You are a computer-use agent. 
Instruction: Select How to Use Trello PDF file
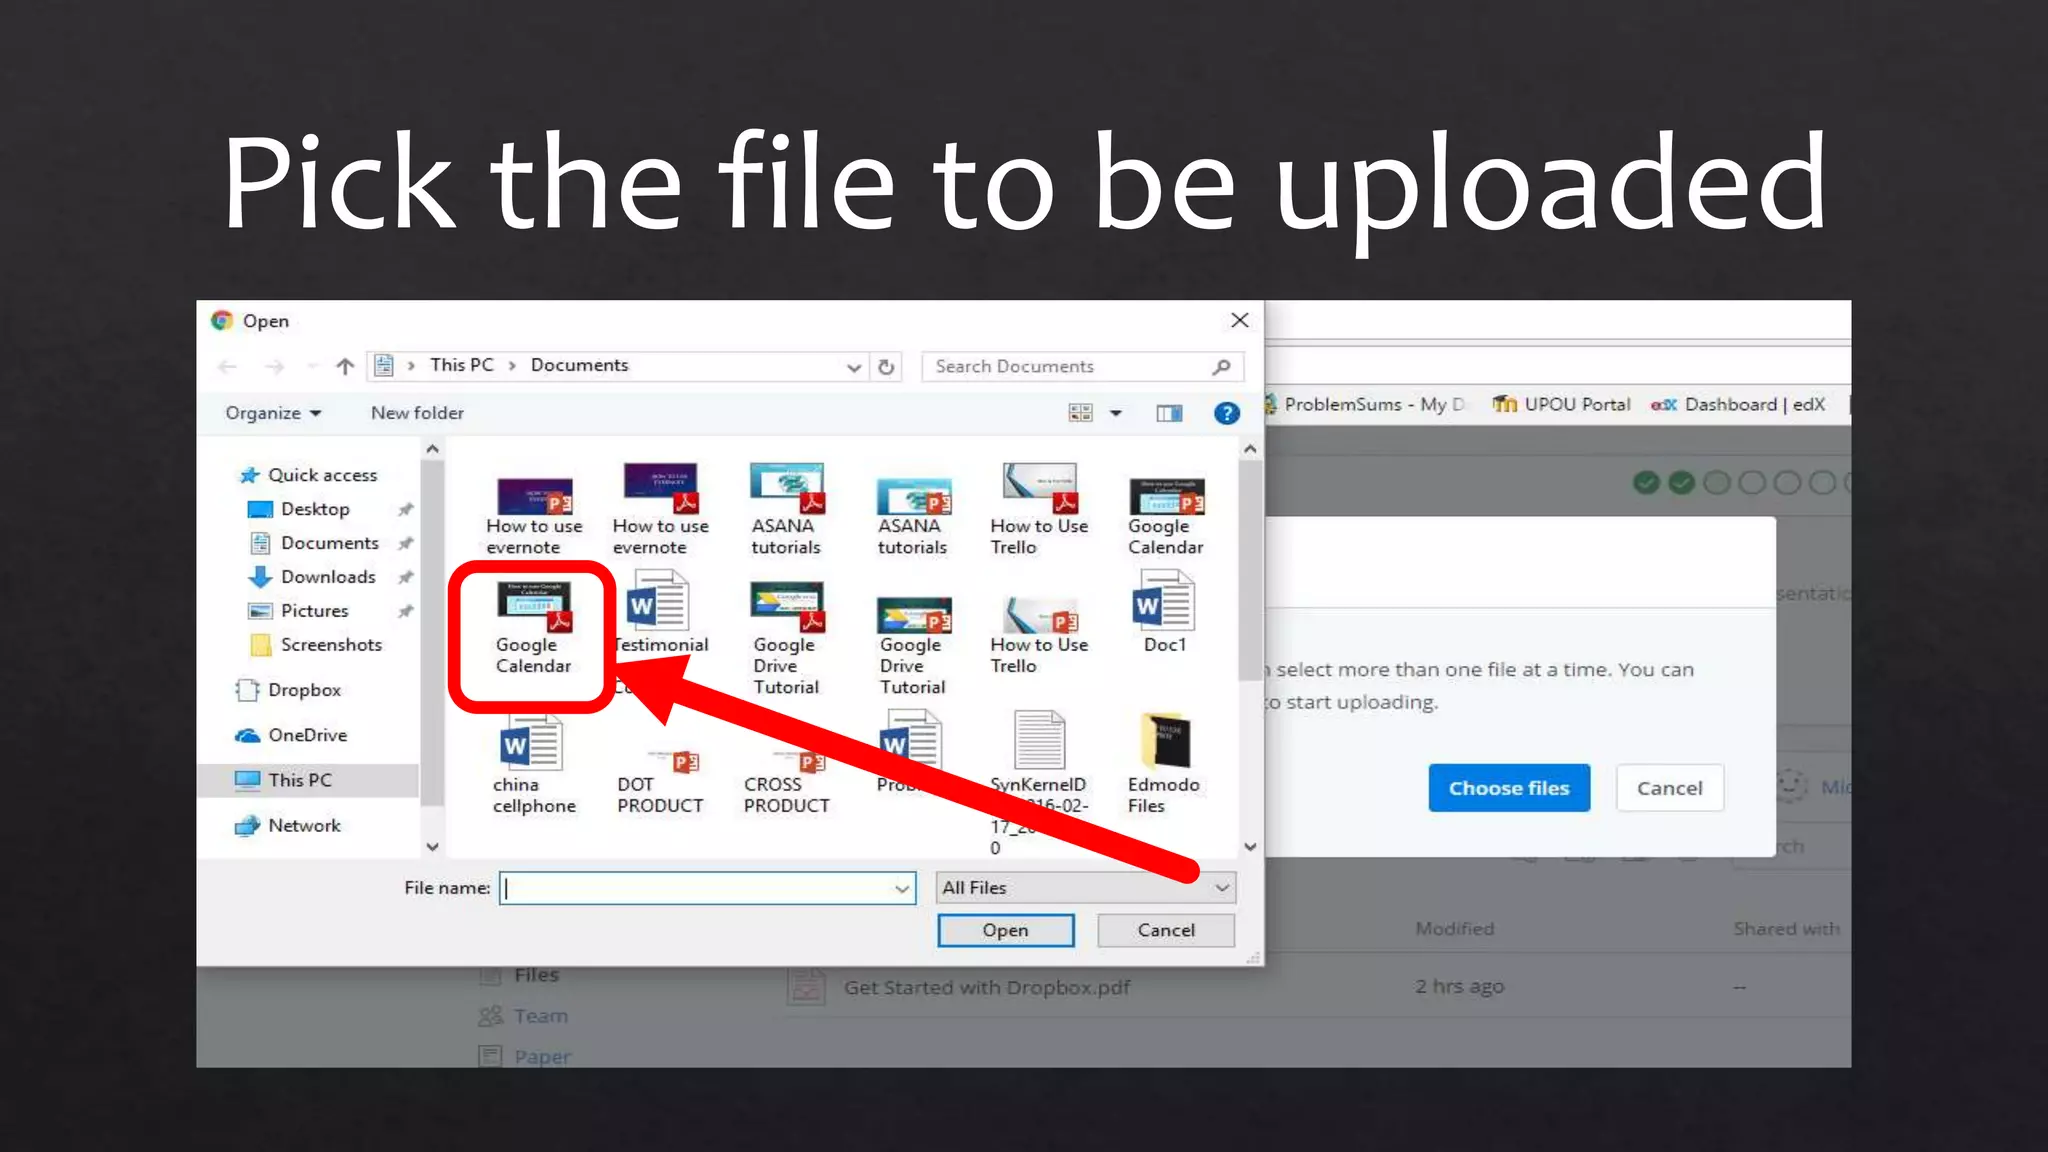[x=1039, y=509]
